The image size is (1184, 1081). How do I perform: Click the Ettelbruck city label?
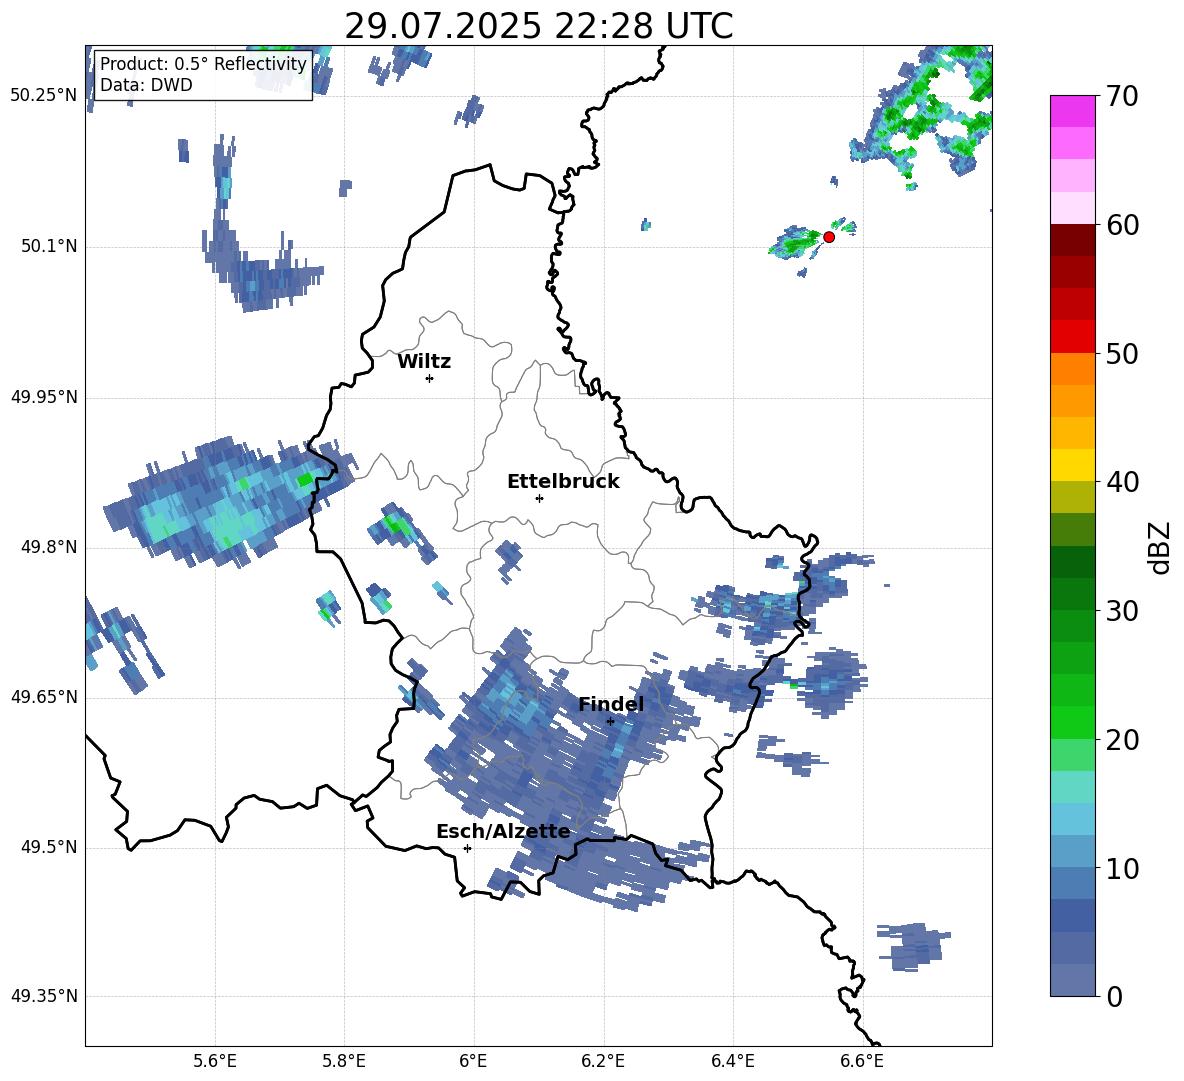coord(563,482)
